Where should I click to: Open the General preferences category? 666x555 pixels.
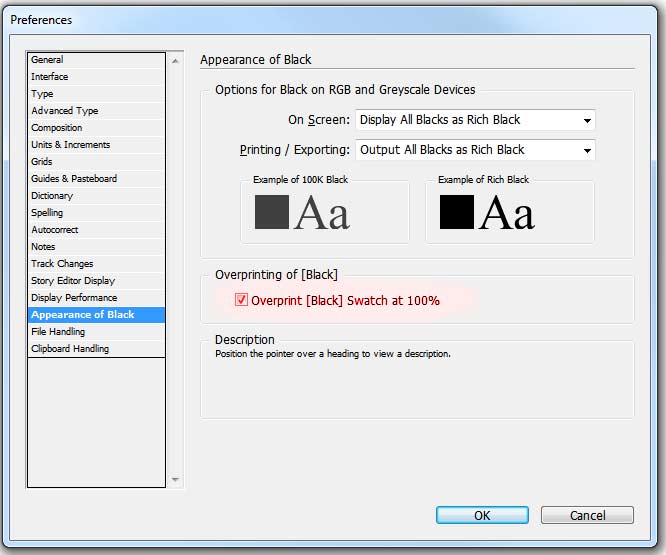point(96,60)
